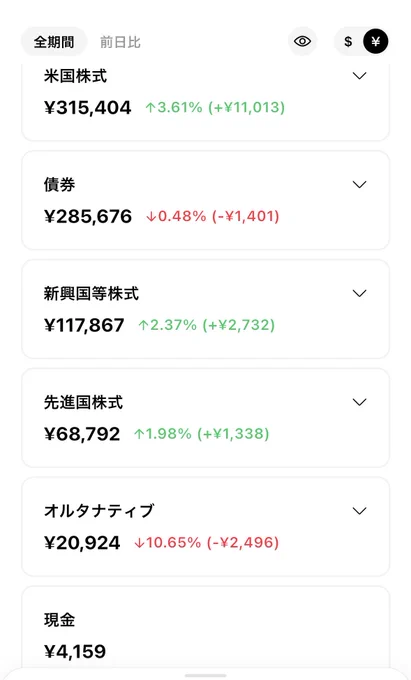411x680 pixels.
Task: Tap the 米国株式 gain of +¥11,013
Action: click(x=247, y=108)
